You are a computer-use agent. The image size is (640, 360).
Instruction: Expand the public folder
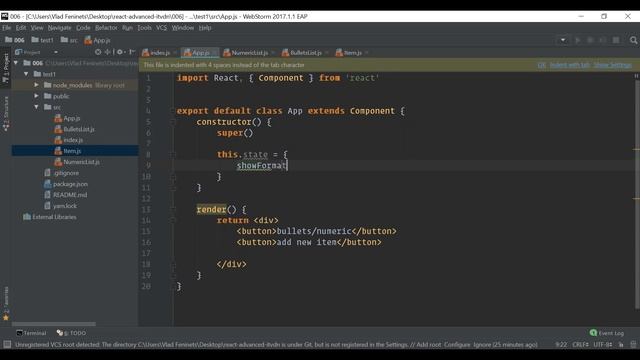tap(36, 96)
